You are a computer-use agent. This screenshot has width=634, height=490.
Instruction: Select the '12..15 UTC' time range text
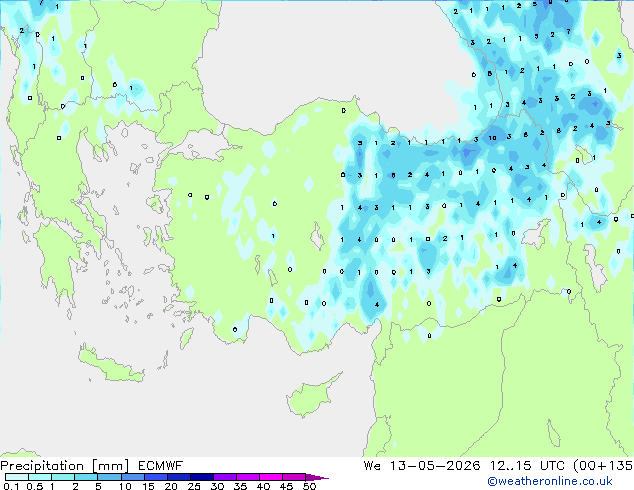[527, 466]
